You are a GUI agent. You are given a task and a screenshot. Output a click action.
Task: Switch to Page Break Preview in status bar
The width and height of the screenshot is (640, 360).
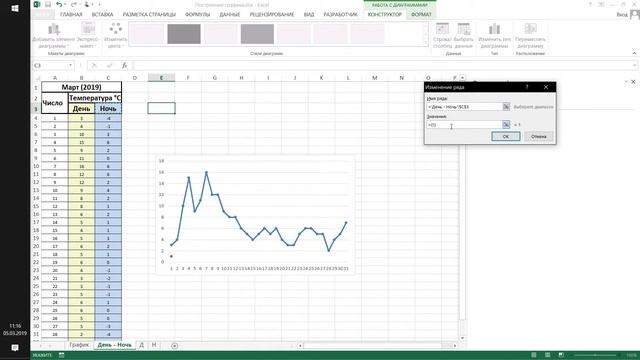tap(561, 355)
